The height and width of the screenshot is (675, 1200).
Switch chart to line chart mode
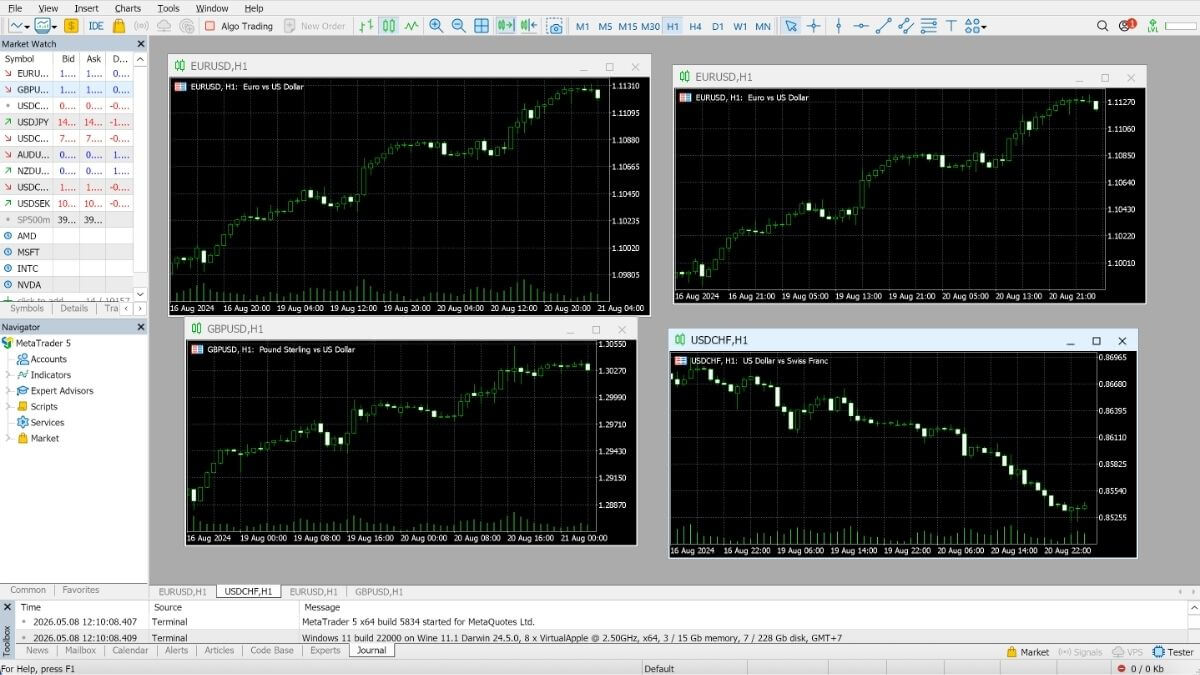coord(410,26)
